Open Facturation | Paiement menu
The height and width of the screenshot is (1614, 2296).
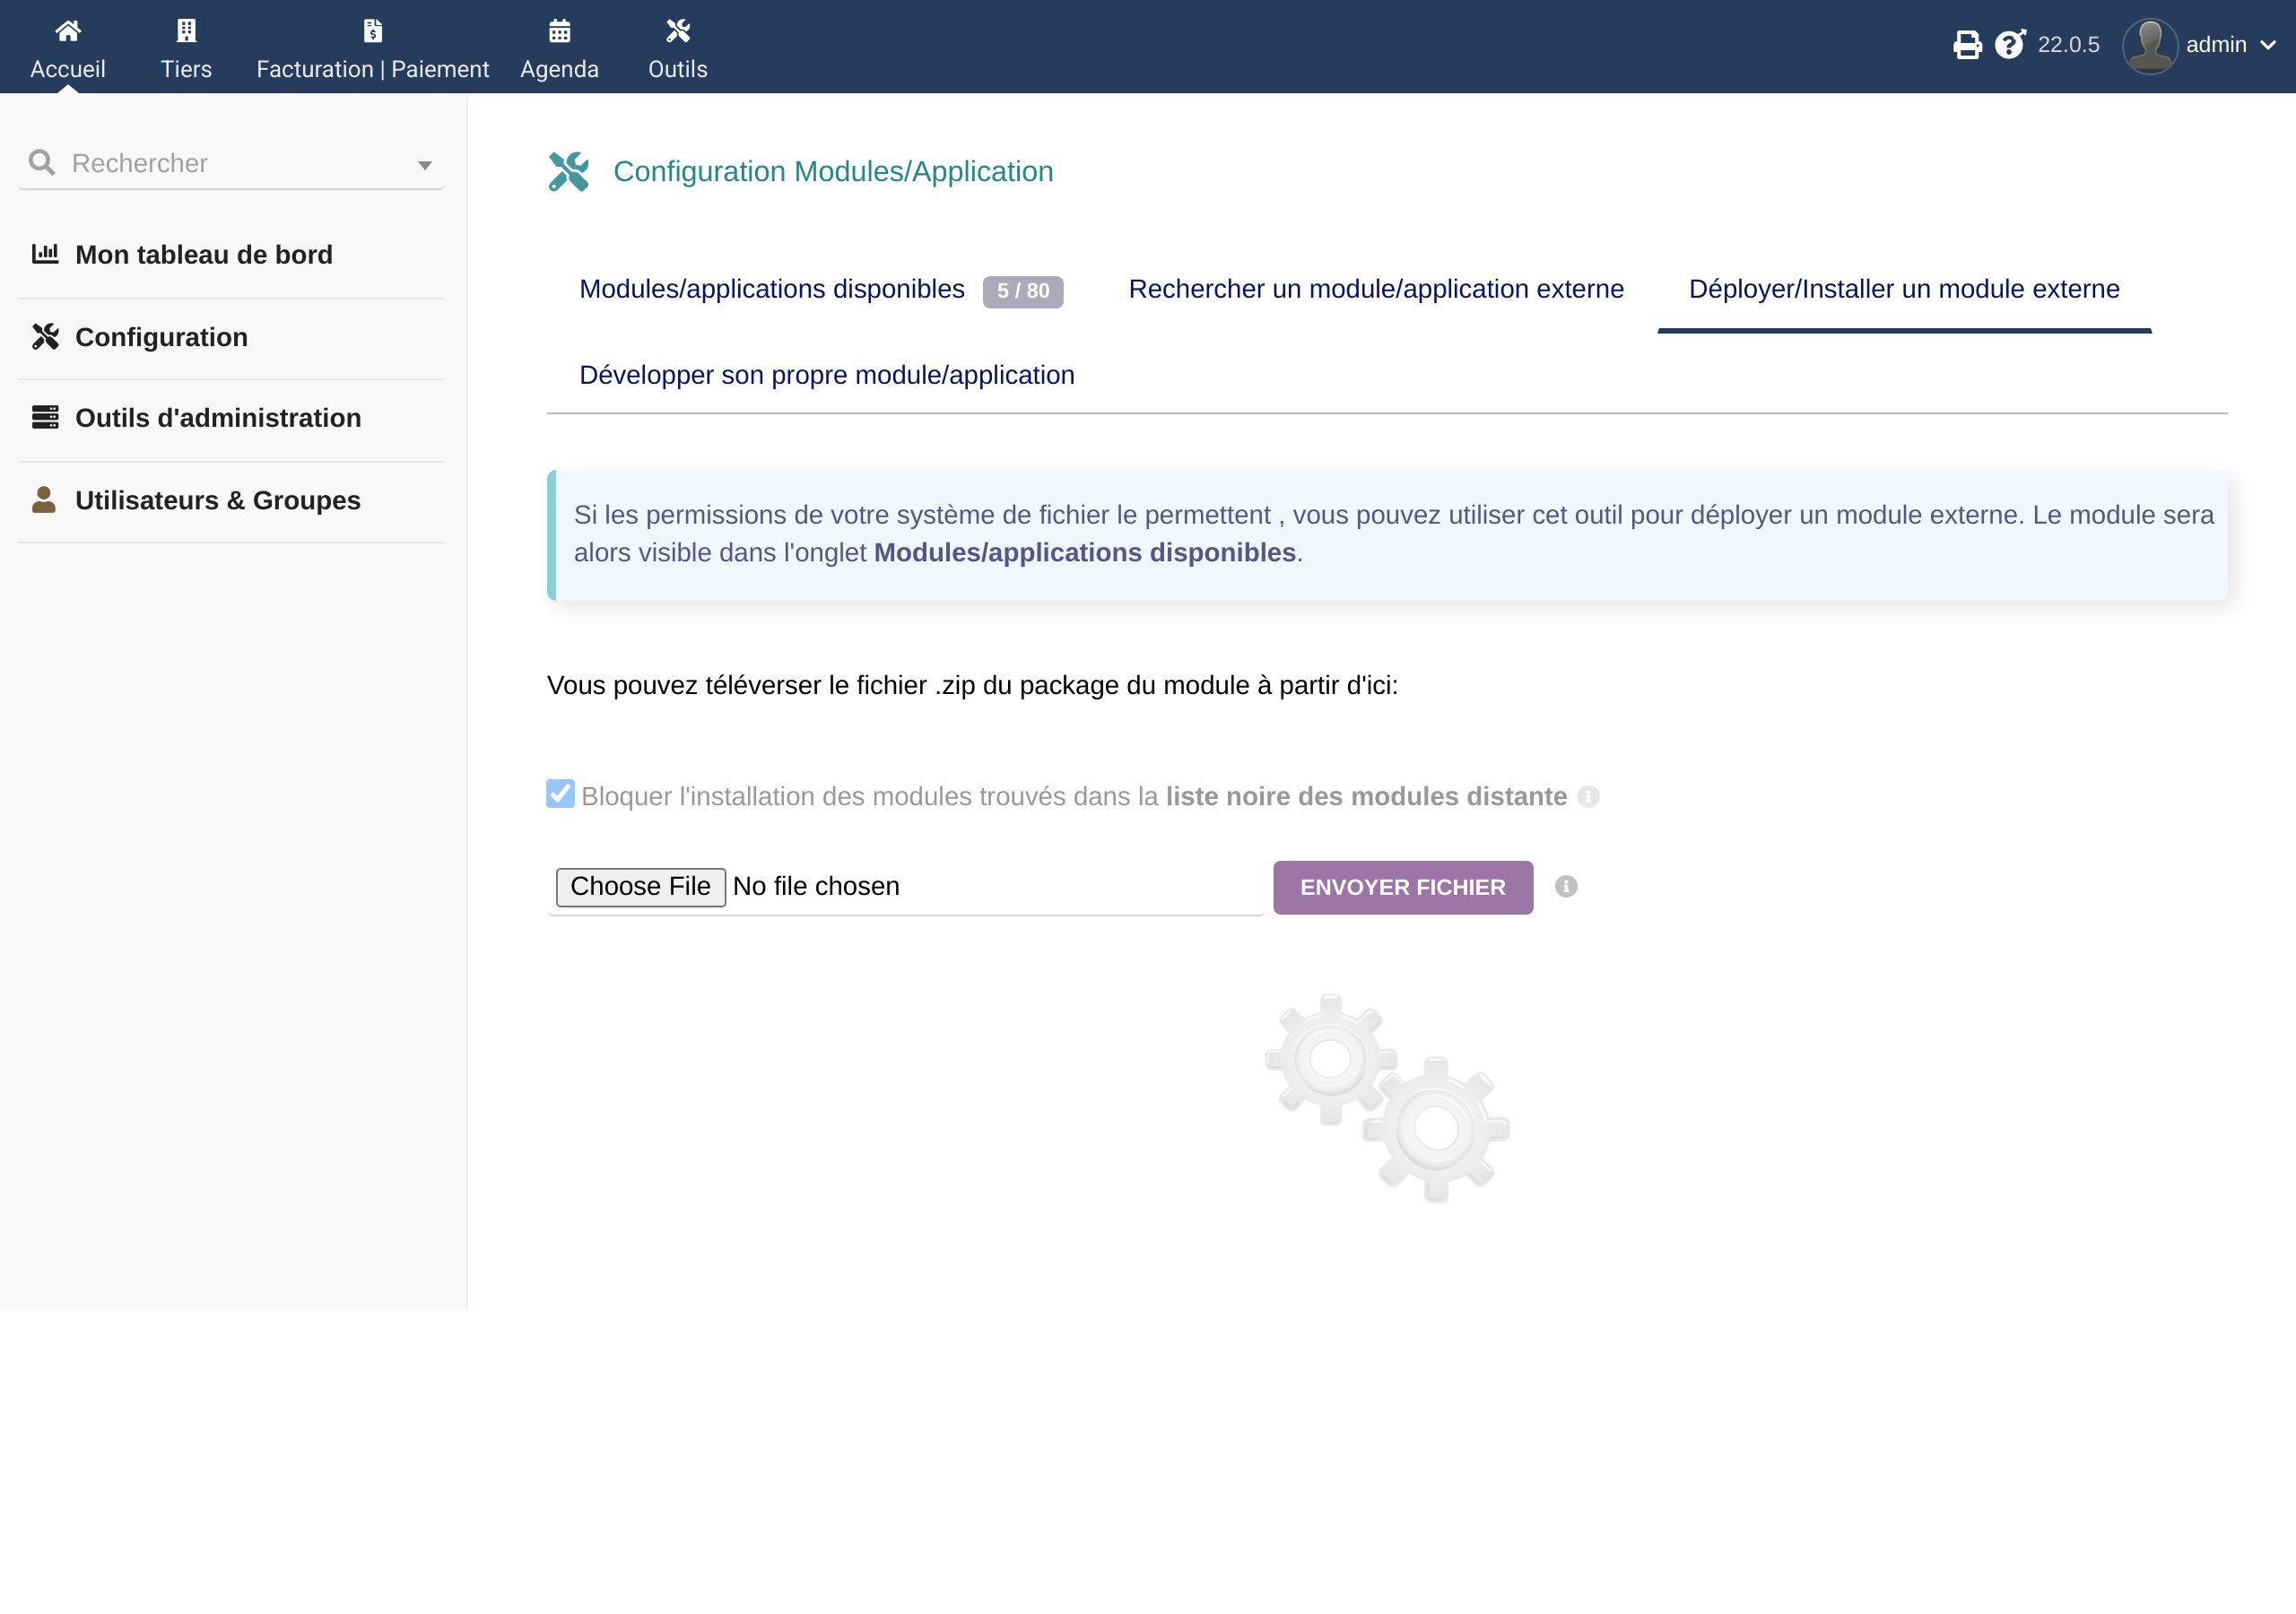(x=373, y=69)
